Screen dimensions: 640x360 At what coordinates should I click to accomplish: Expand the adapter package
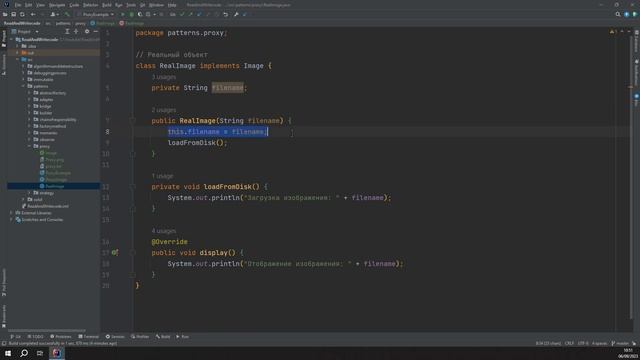pyautogui.click(x=29, y=99)
